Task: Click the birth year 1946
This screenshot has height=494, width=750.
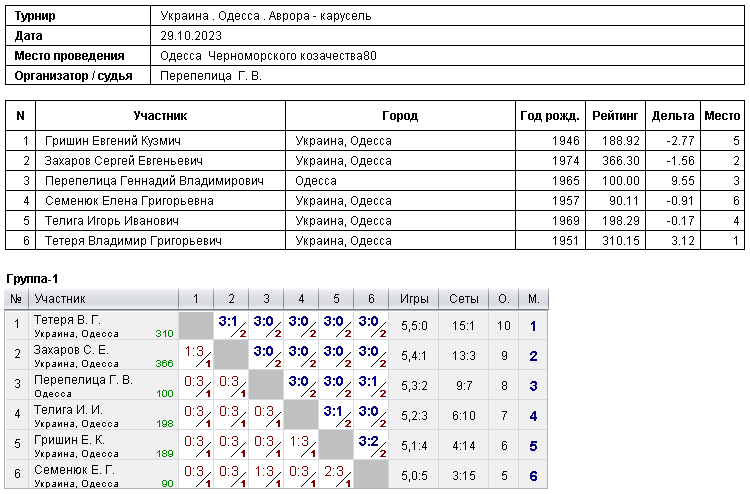Action: tap(565, 141)
